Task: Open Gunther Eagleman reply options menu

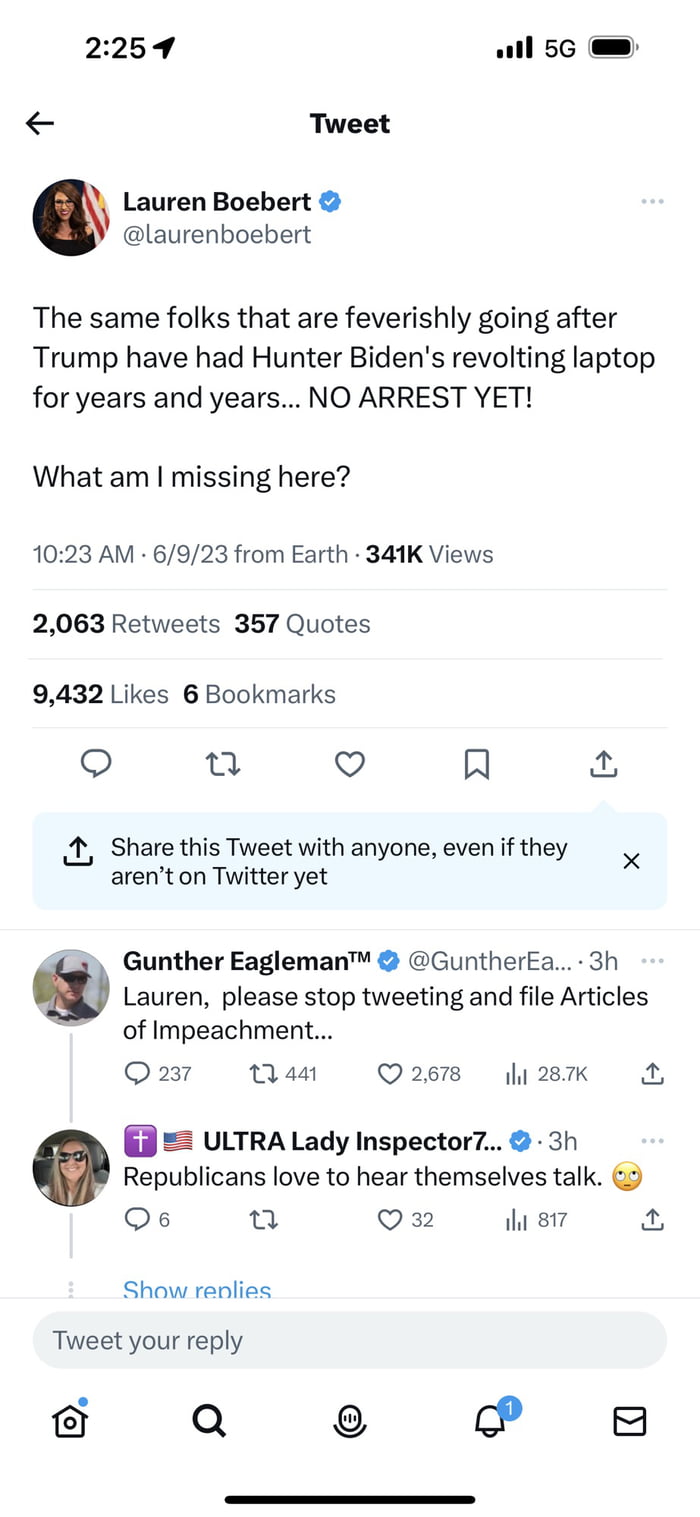Action: pos(652,962)
